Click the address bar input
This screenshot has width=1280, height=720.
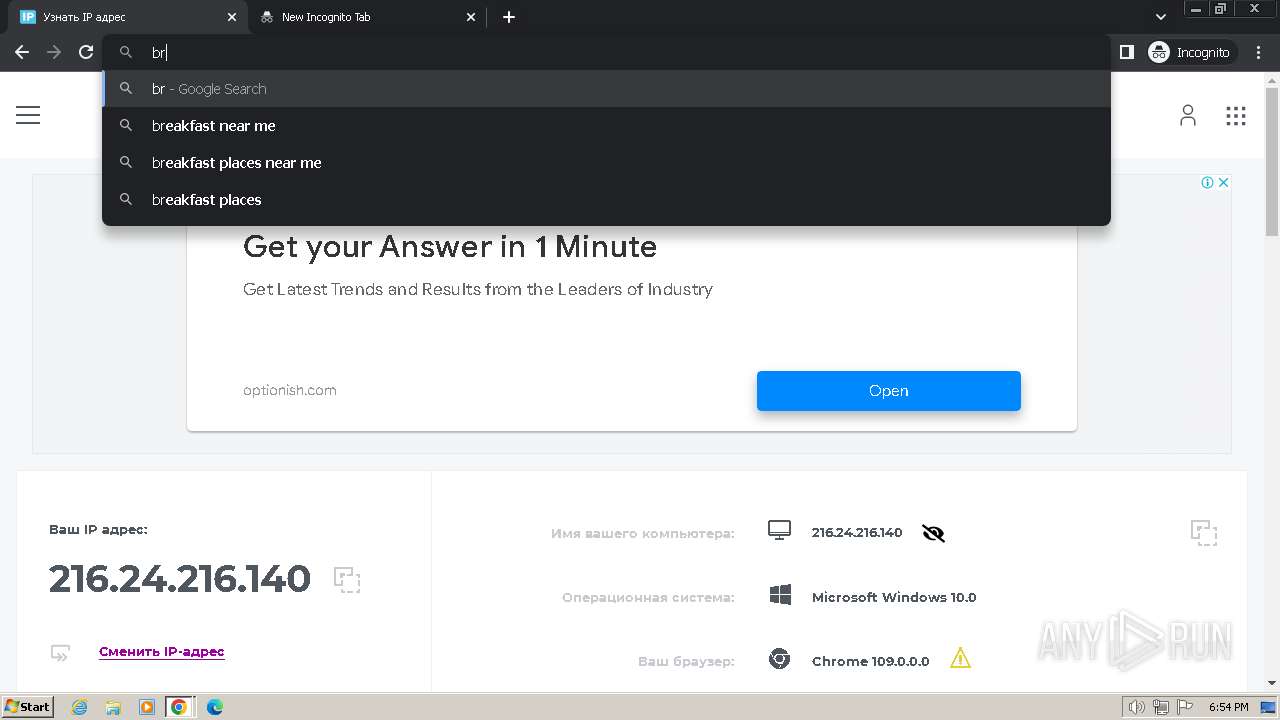coord(606,52)
